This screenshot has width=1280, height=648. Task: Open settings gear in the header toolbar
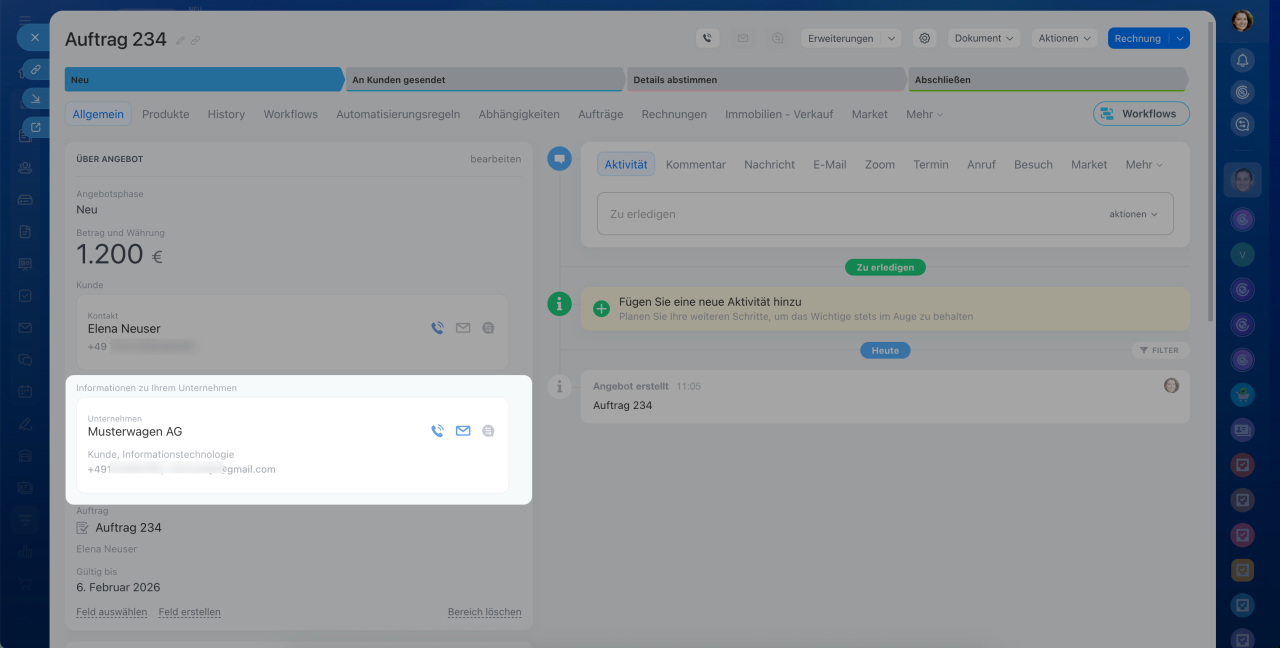click(925, 38)
